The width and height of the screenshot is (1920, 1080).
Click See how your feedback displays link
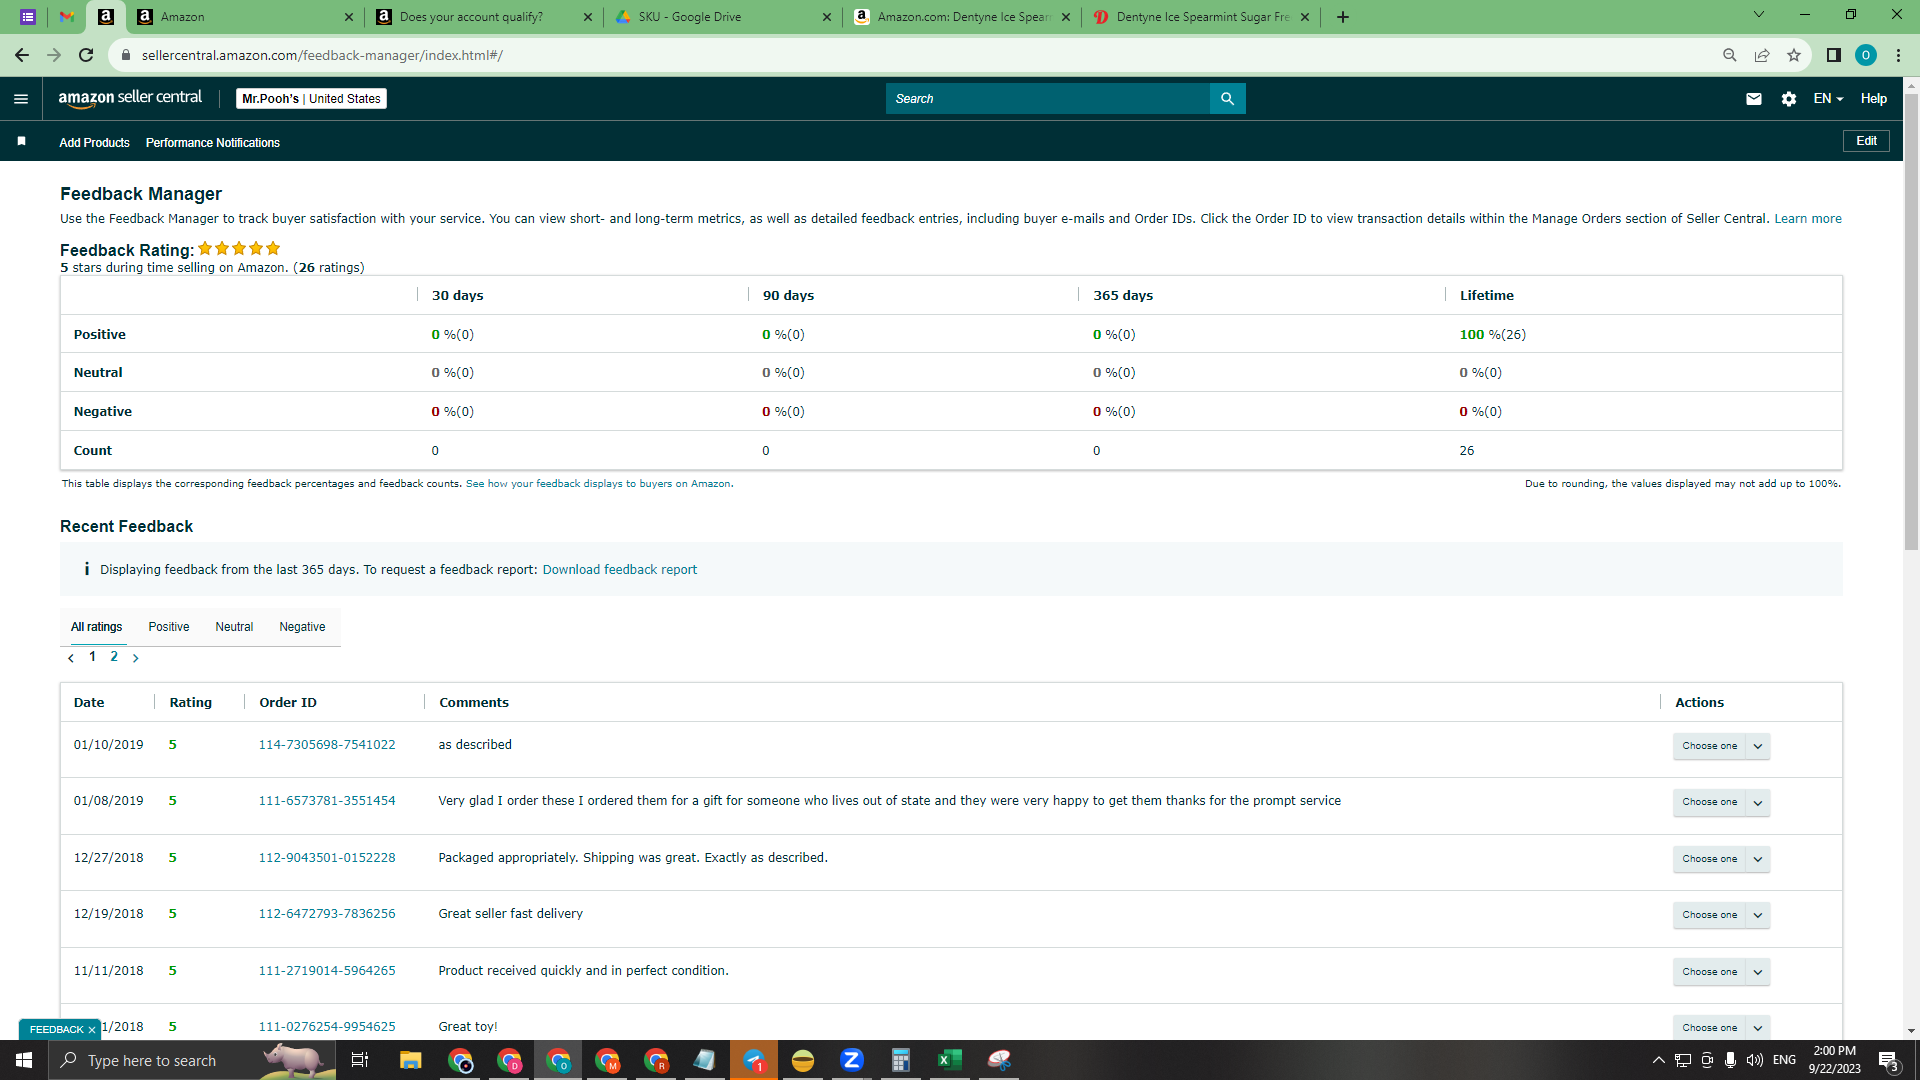click(x=598, y=484)
